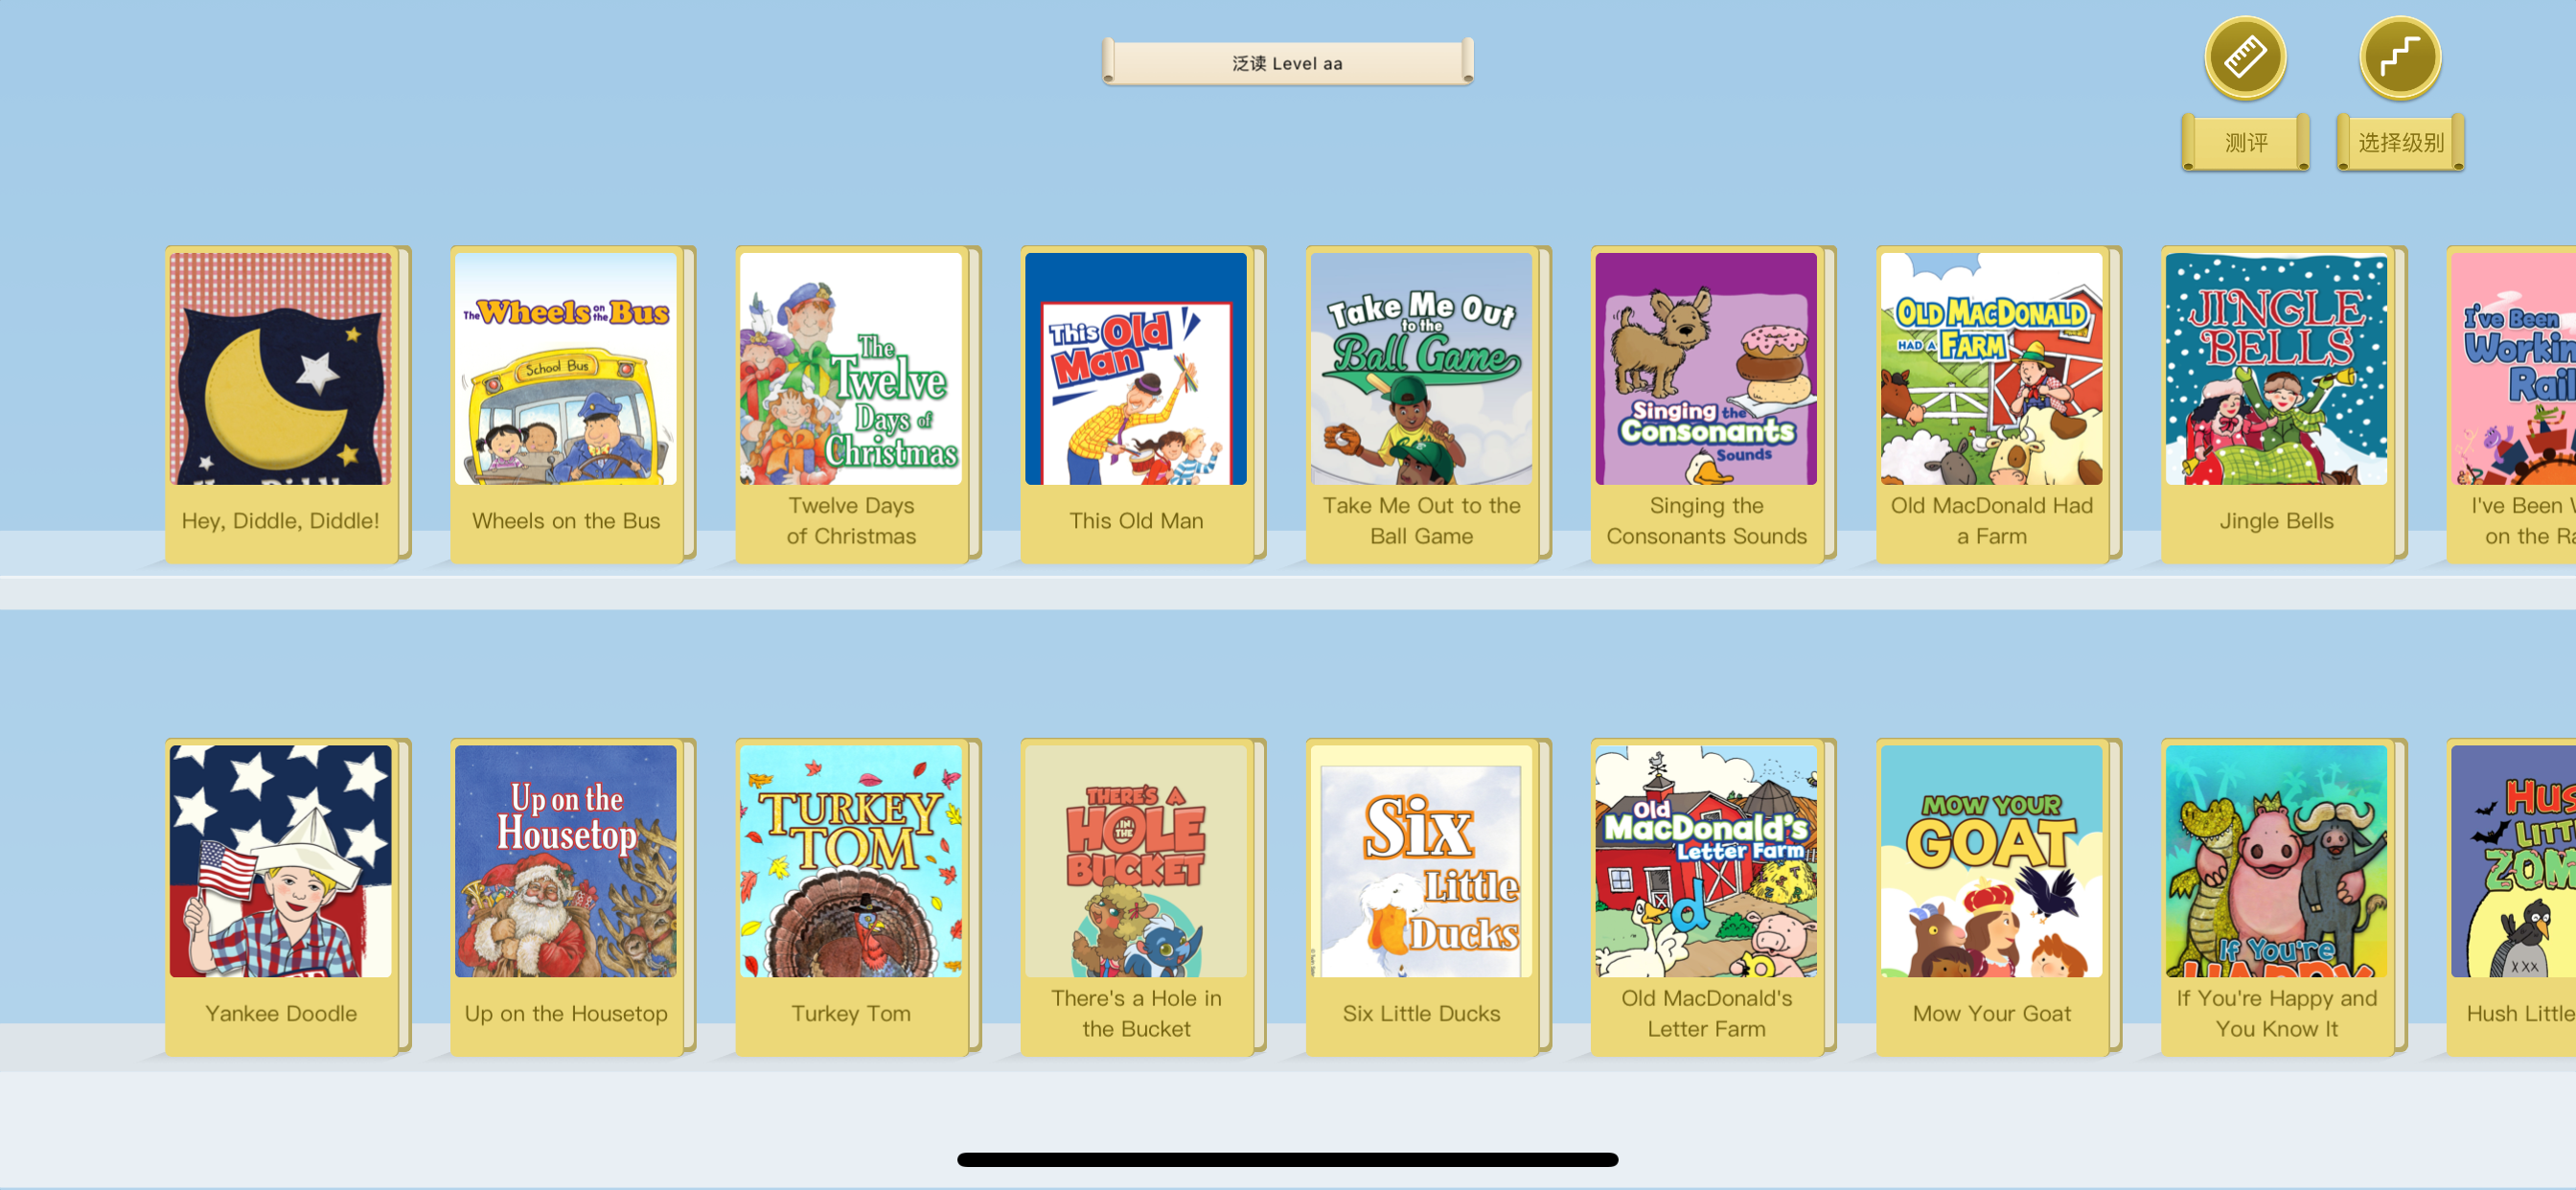Open Singing the Consonants Sounds book
This screenshot has width=2576, height=1190.
tap(1706, 404)
